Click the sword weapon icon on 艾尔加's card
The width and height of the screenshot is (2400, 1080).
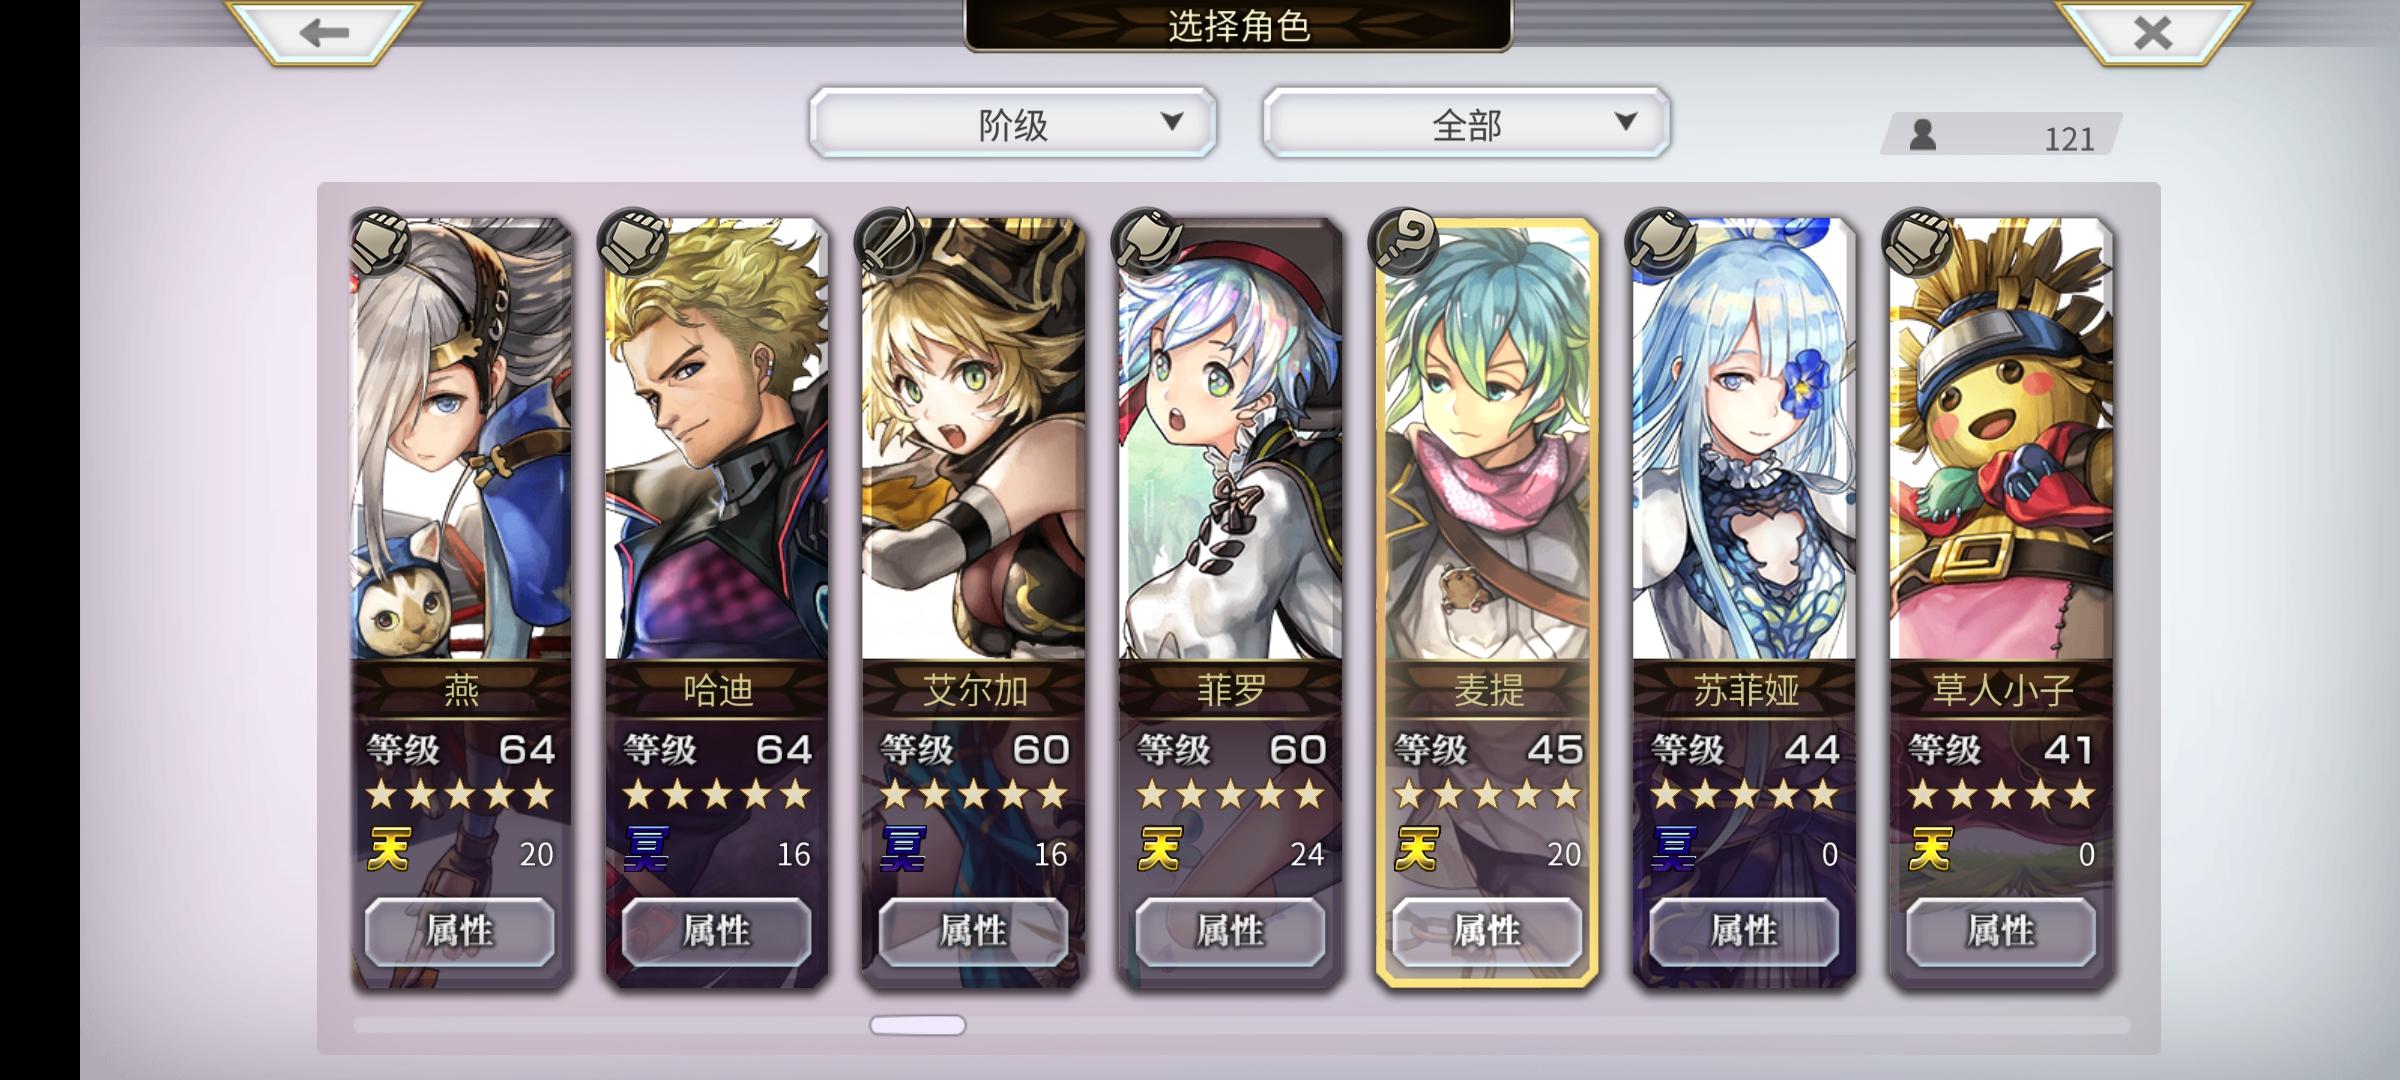(889, 241)
